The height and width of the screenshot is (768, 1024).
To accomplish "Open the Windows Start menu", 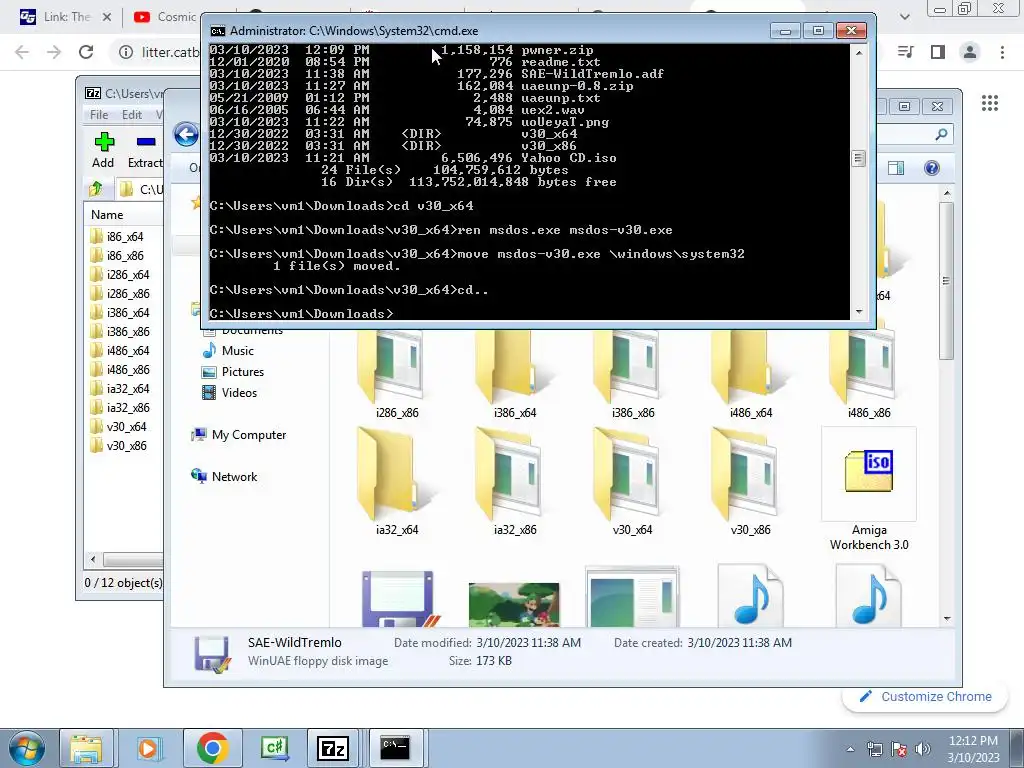I will pyautogui.click(x=25, y=748).
